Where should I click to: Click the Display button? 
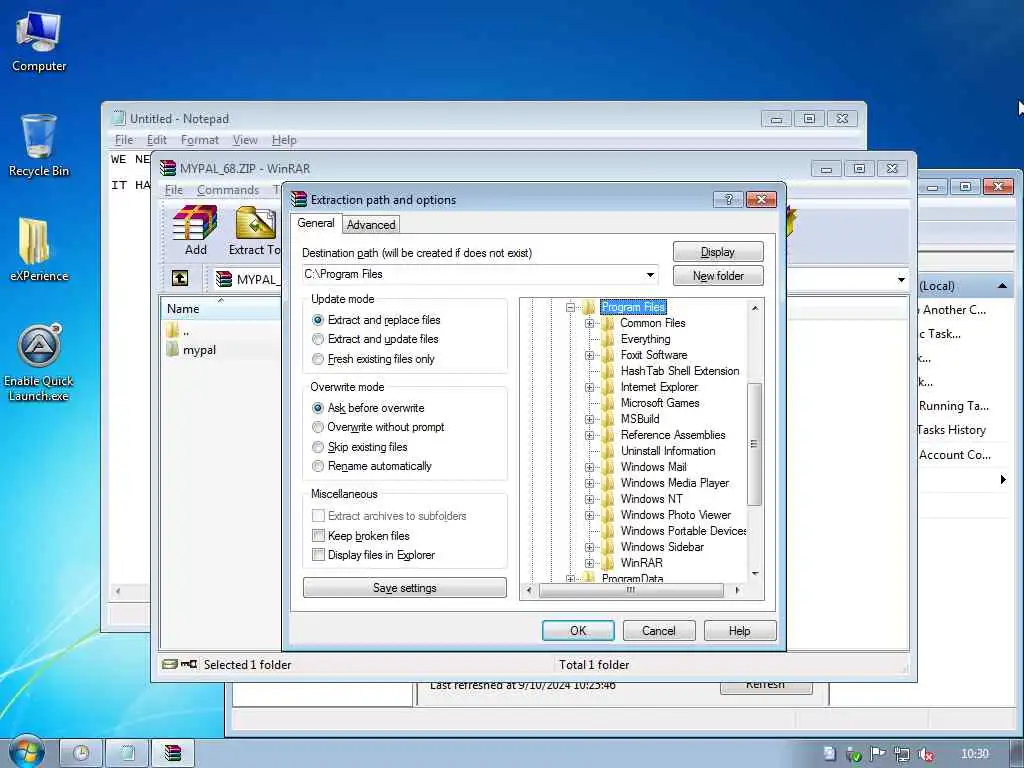pyautogui.click(x=718, y=252)
